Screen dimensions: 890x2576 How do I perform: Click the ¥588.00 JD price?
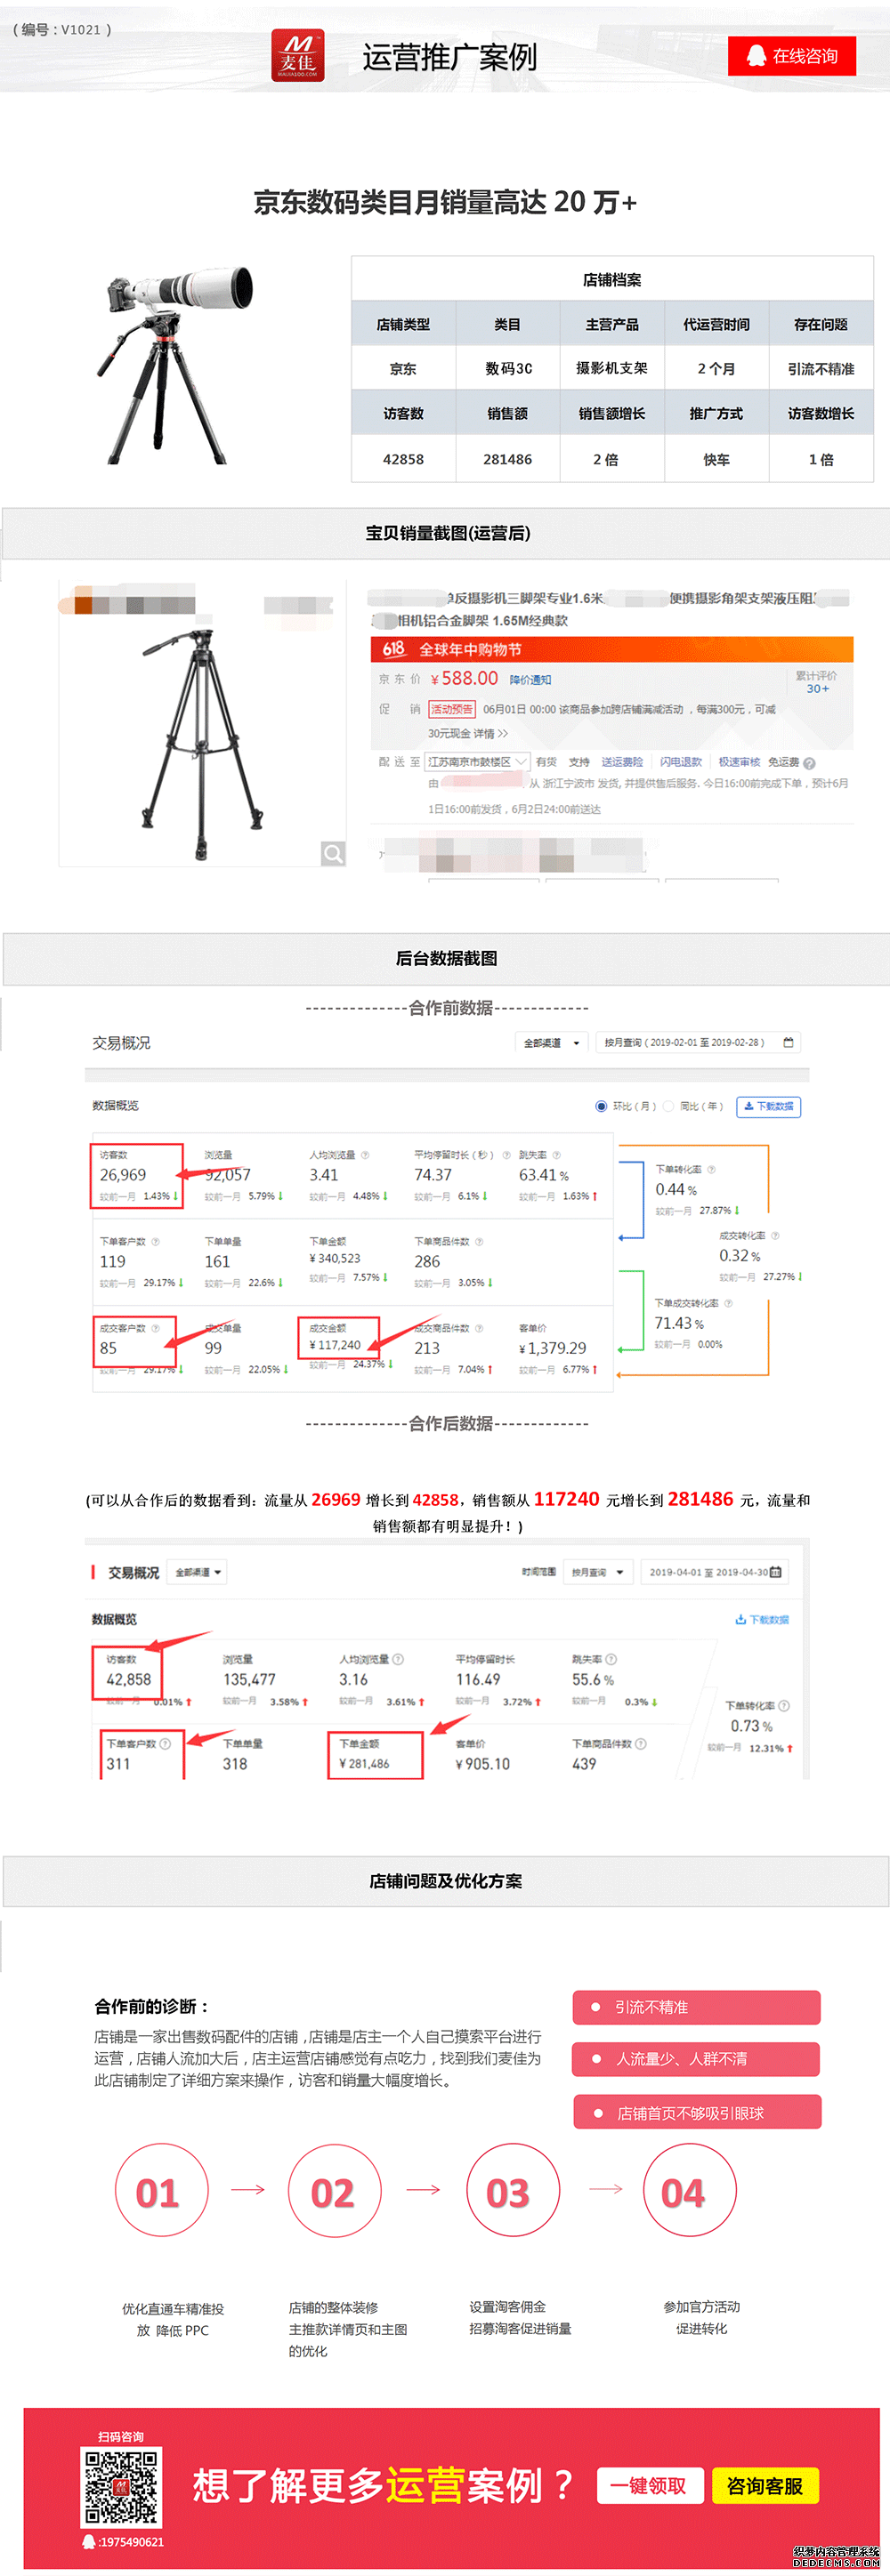tap(465, 679)
